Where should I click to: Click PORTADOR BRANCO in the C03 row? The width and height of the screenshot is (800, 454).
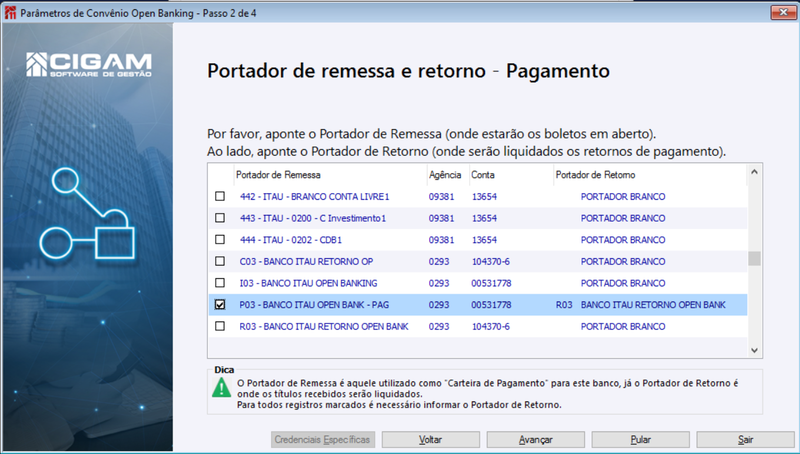[623, 262]
